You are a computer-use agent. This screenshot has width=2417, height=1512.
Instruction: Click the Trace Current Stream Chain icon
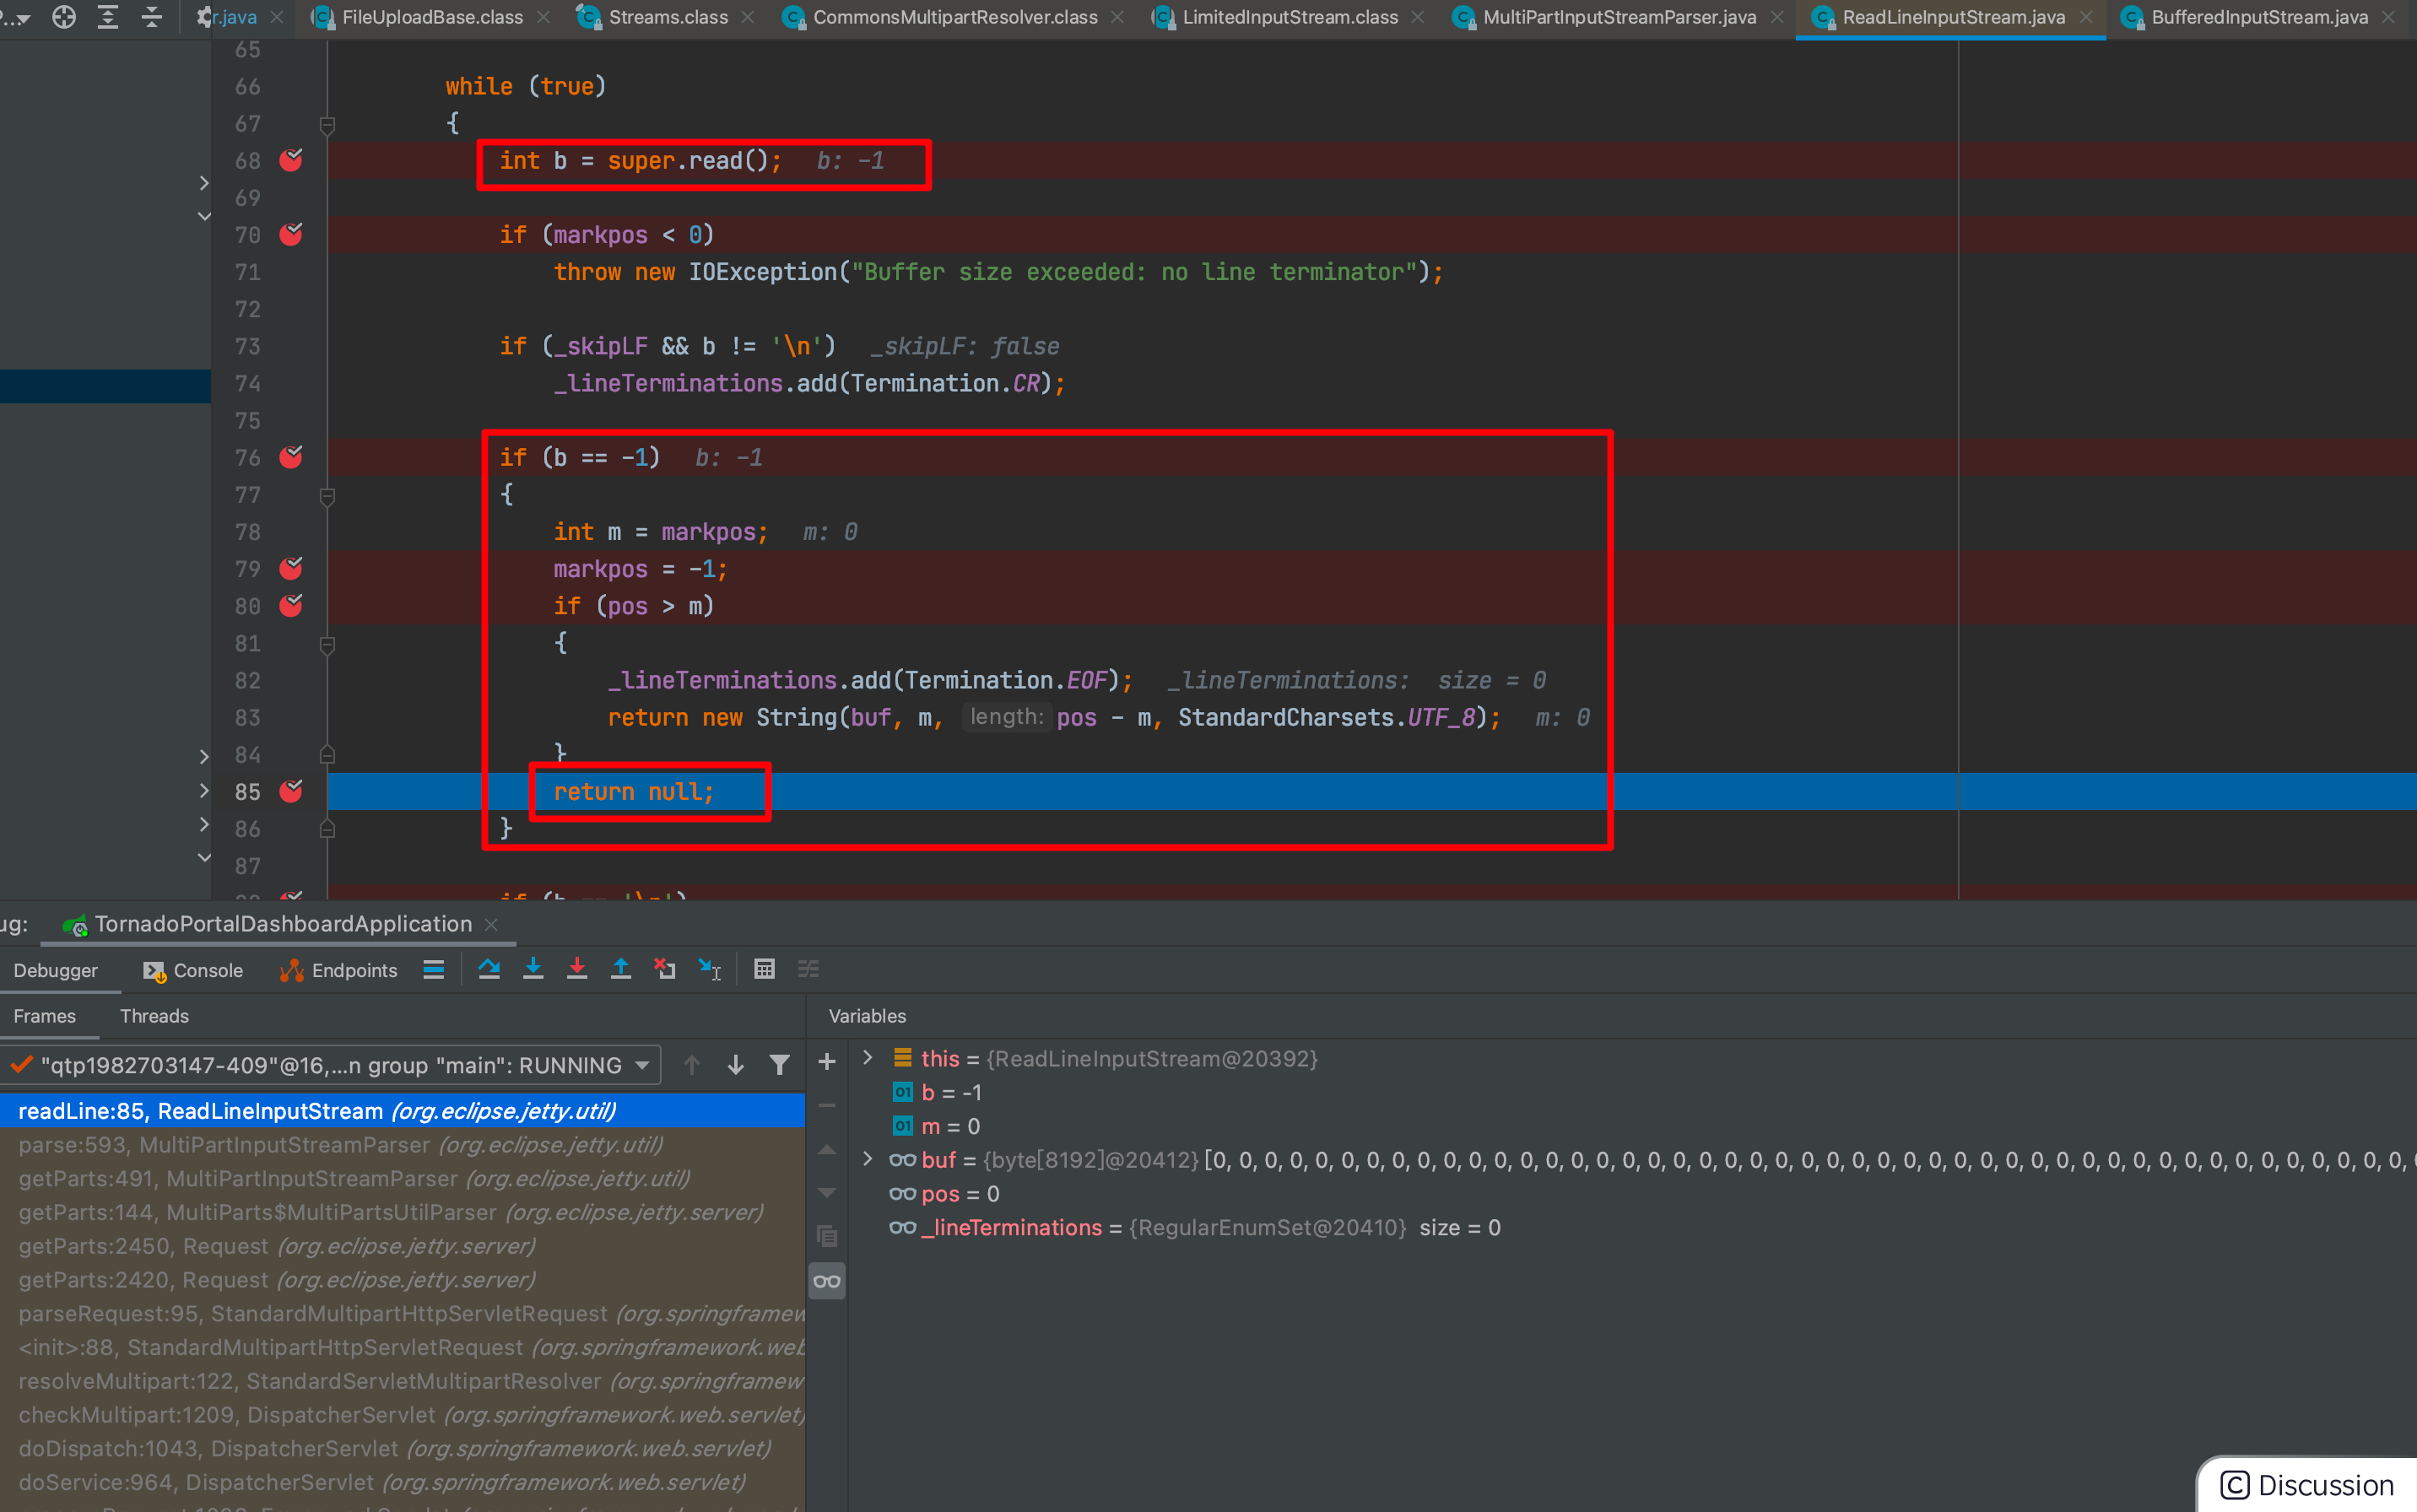click(x=808, y=969)
